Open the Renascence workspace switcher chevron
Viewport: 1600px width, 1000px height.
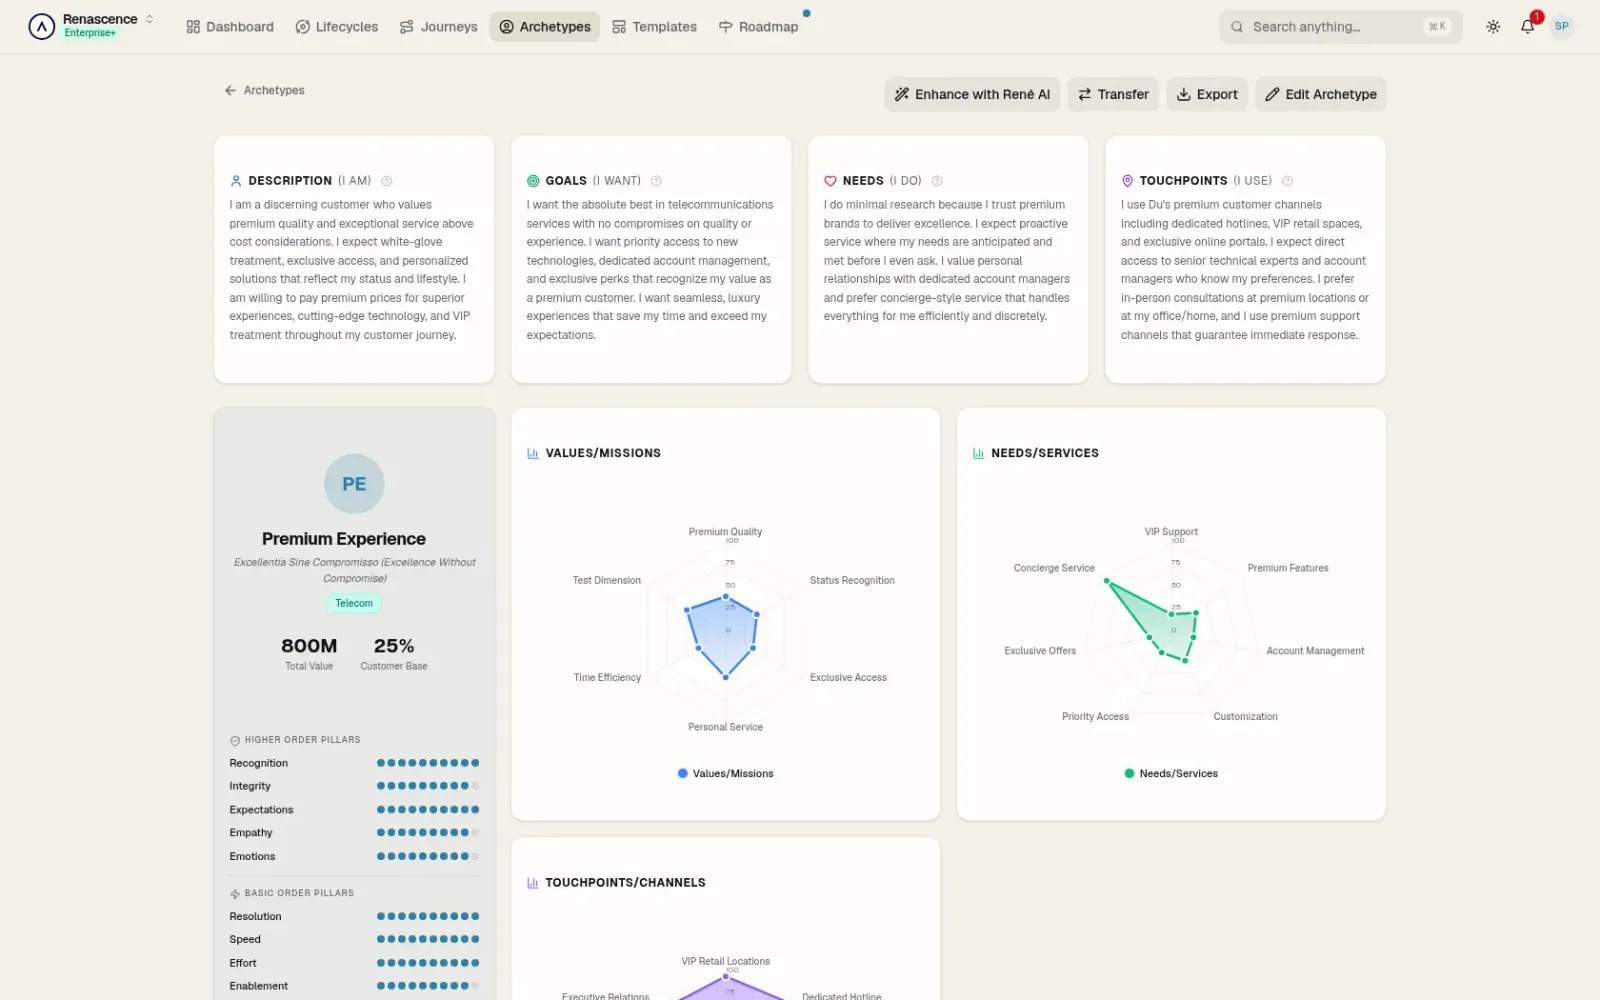(x=149, y=19)
